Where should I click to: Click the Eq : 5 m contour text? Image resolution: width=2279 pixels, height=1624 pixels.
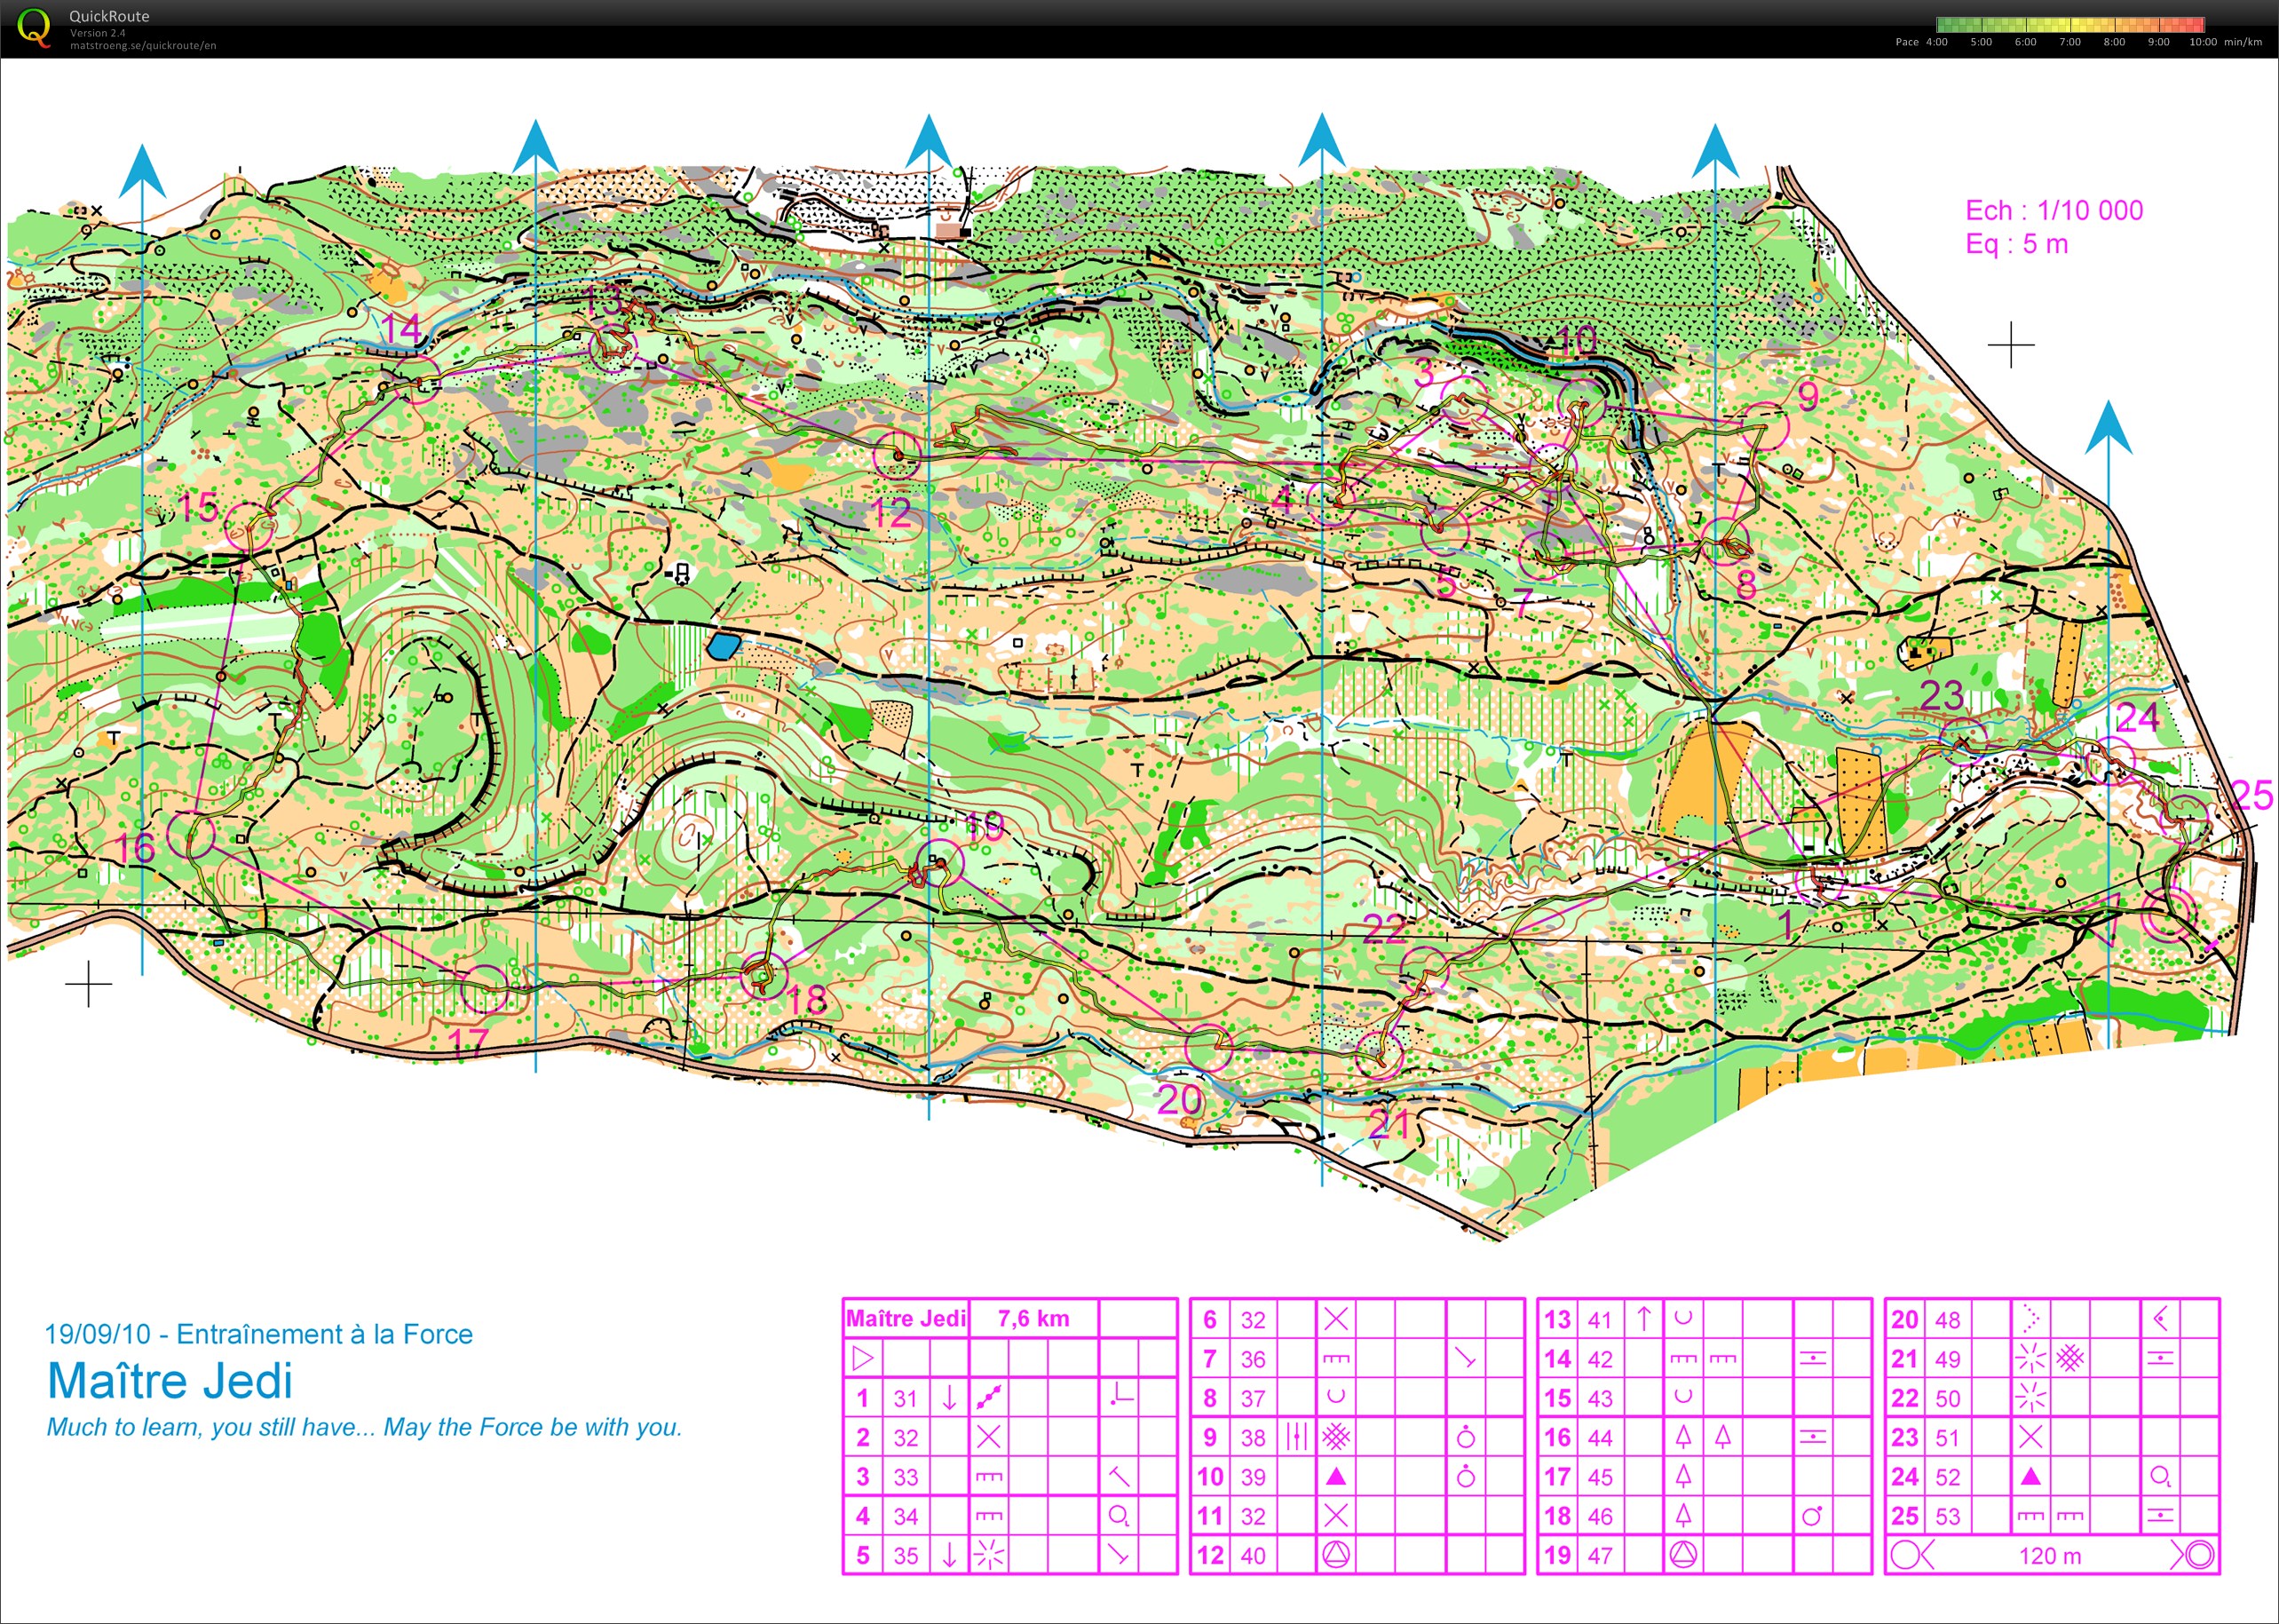(2016, 244)
